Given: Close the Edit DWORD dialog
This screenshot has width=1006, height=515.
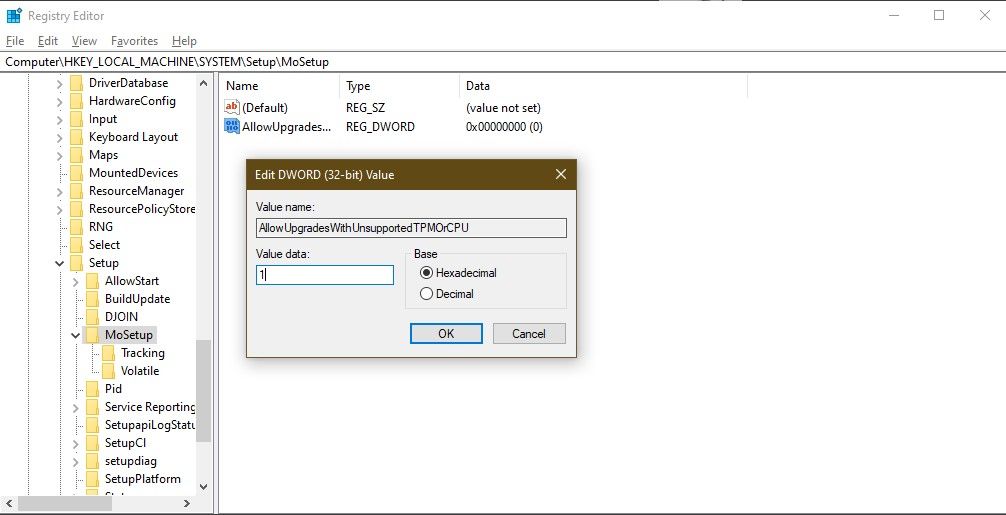Looking at the screenshot, I should point(561,174).
